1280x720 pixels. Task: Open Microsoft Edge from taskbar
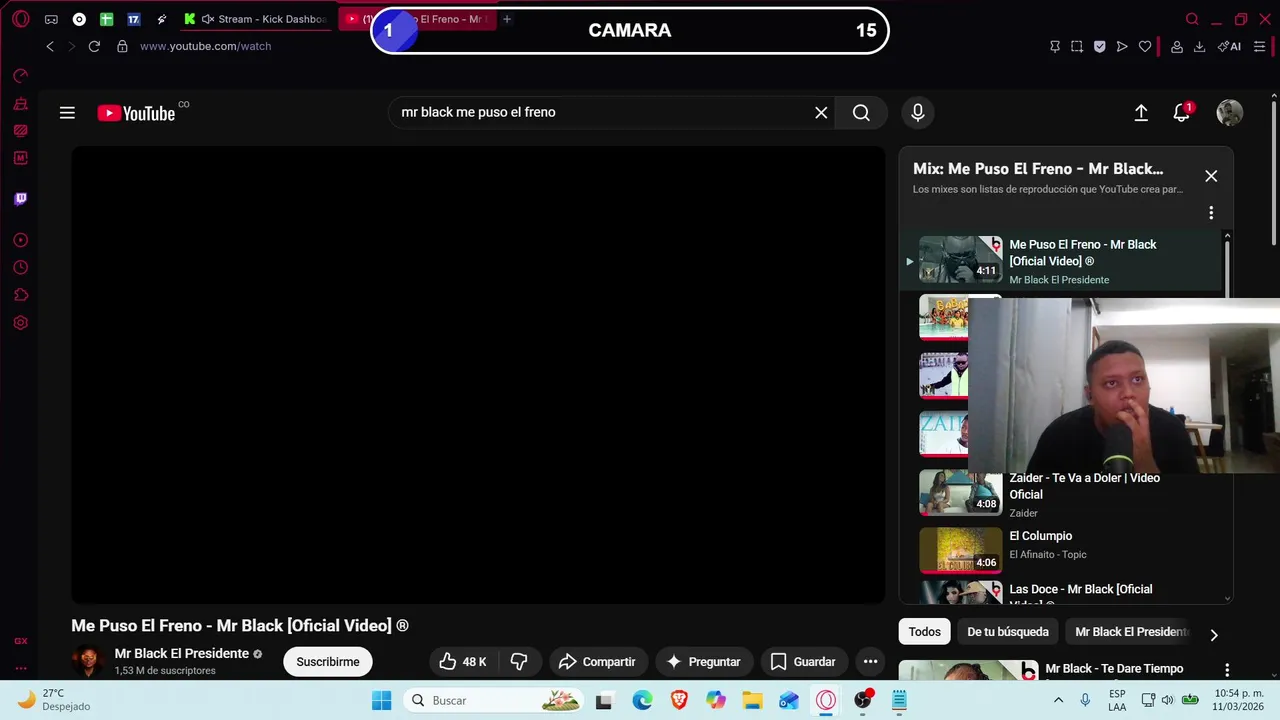click(642, 701)
